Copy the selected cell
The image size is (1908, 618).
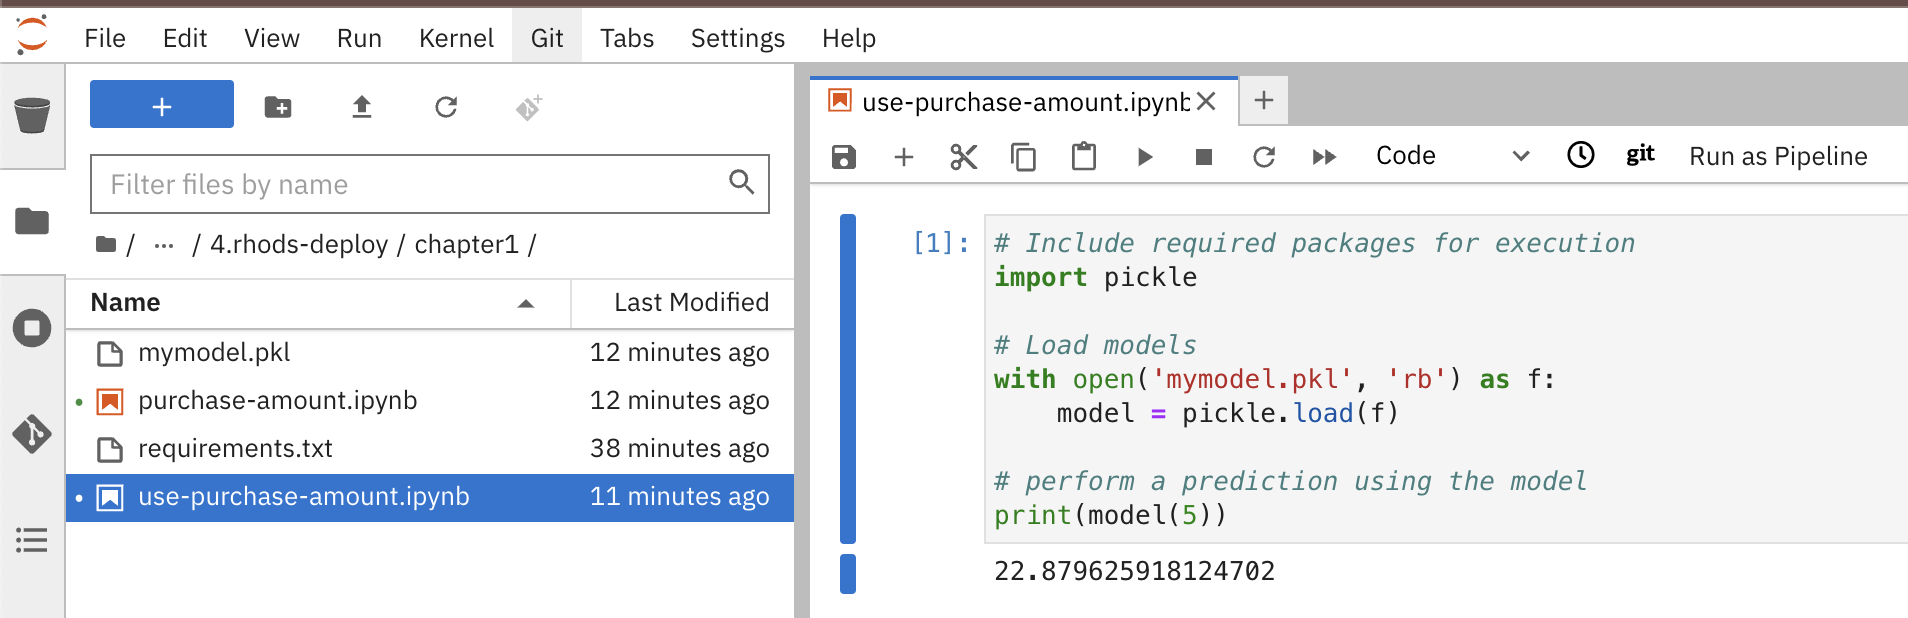tap(1024, 157)
